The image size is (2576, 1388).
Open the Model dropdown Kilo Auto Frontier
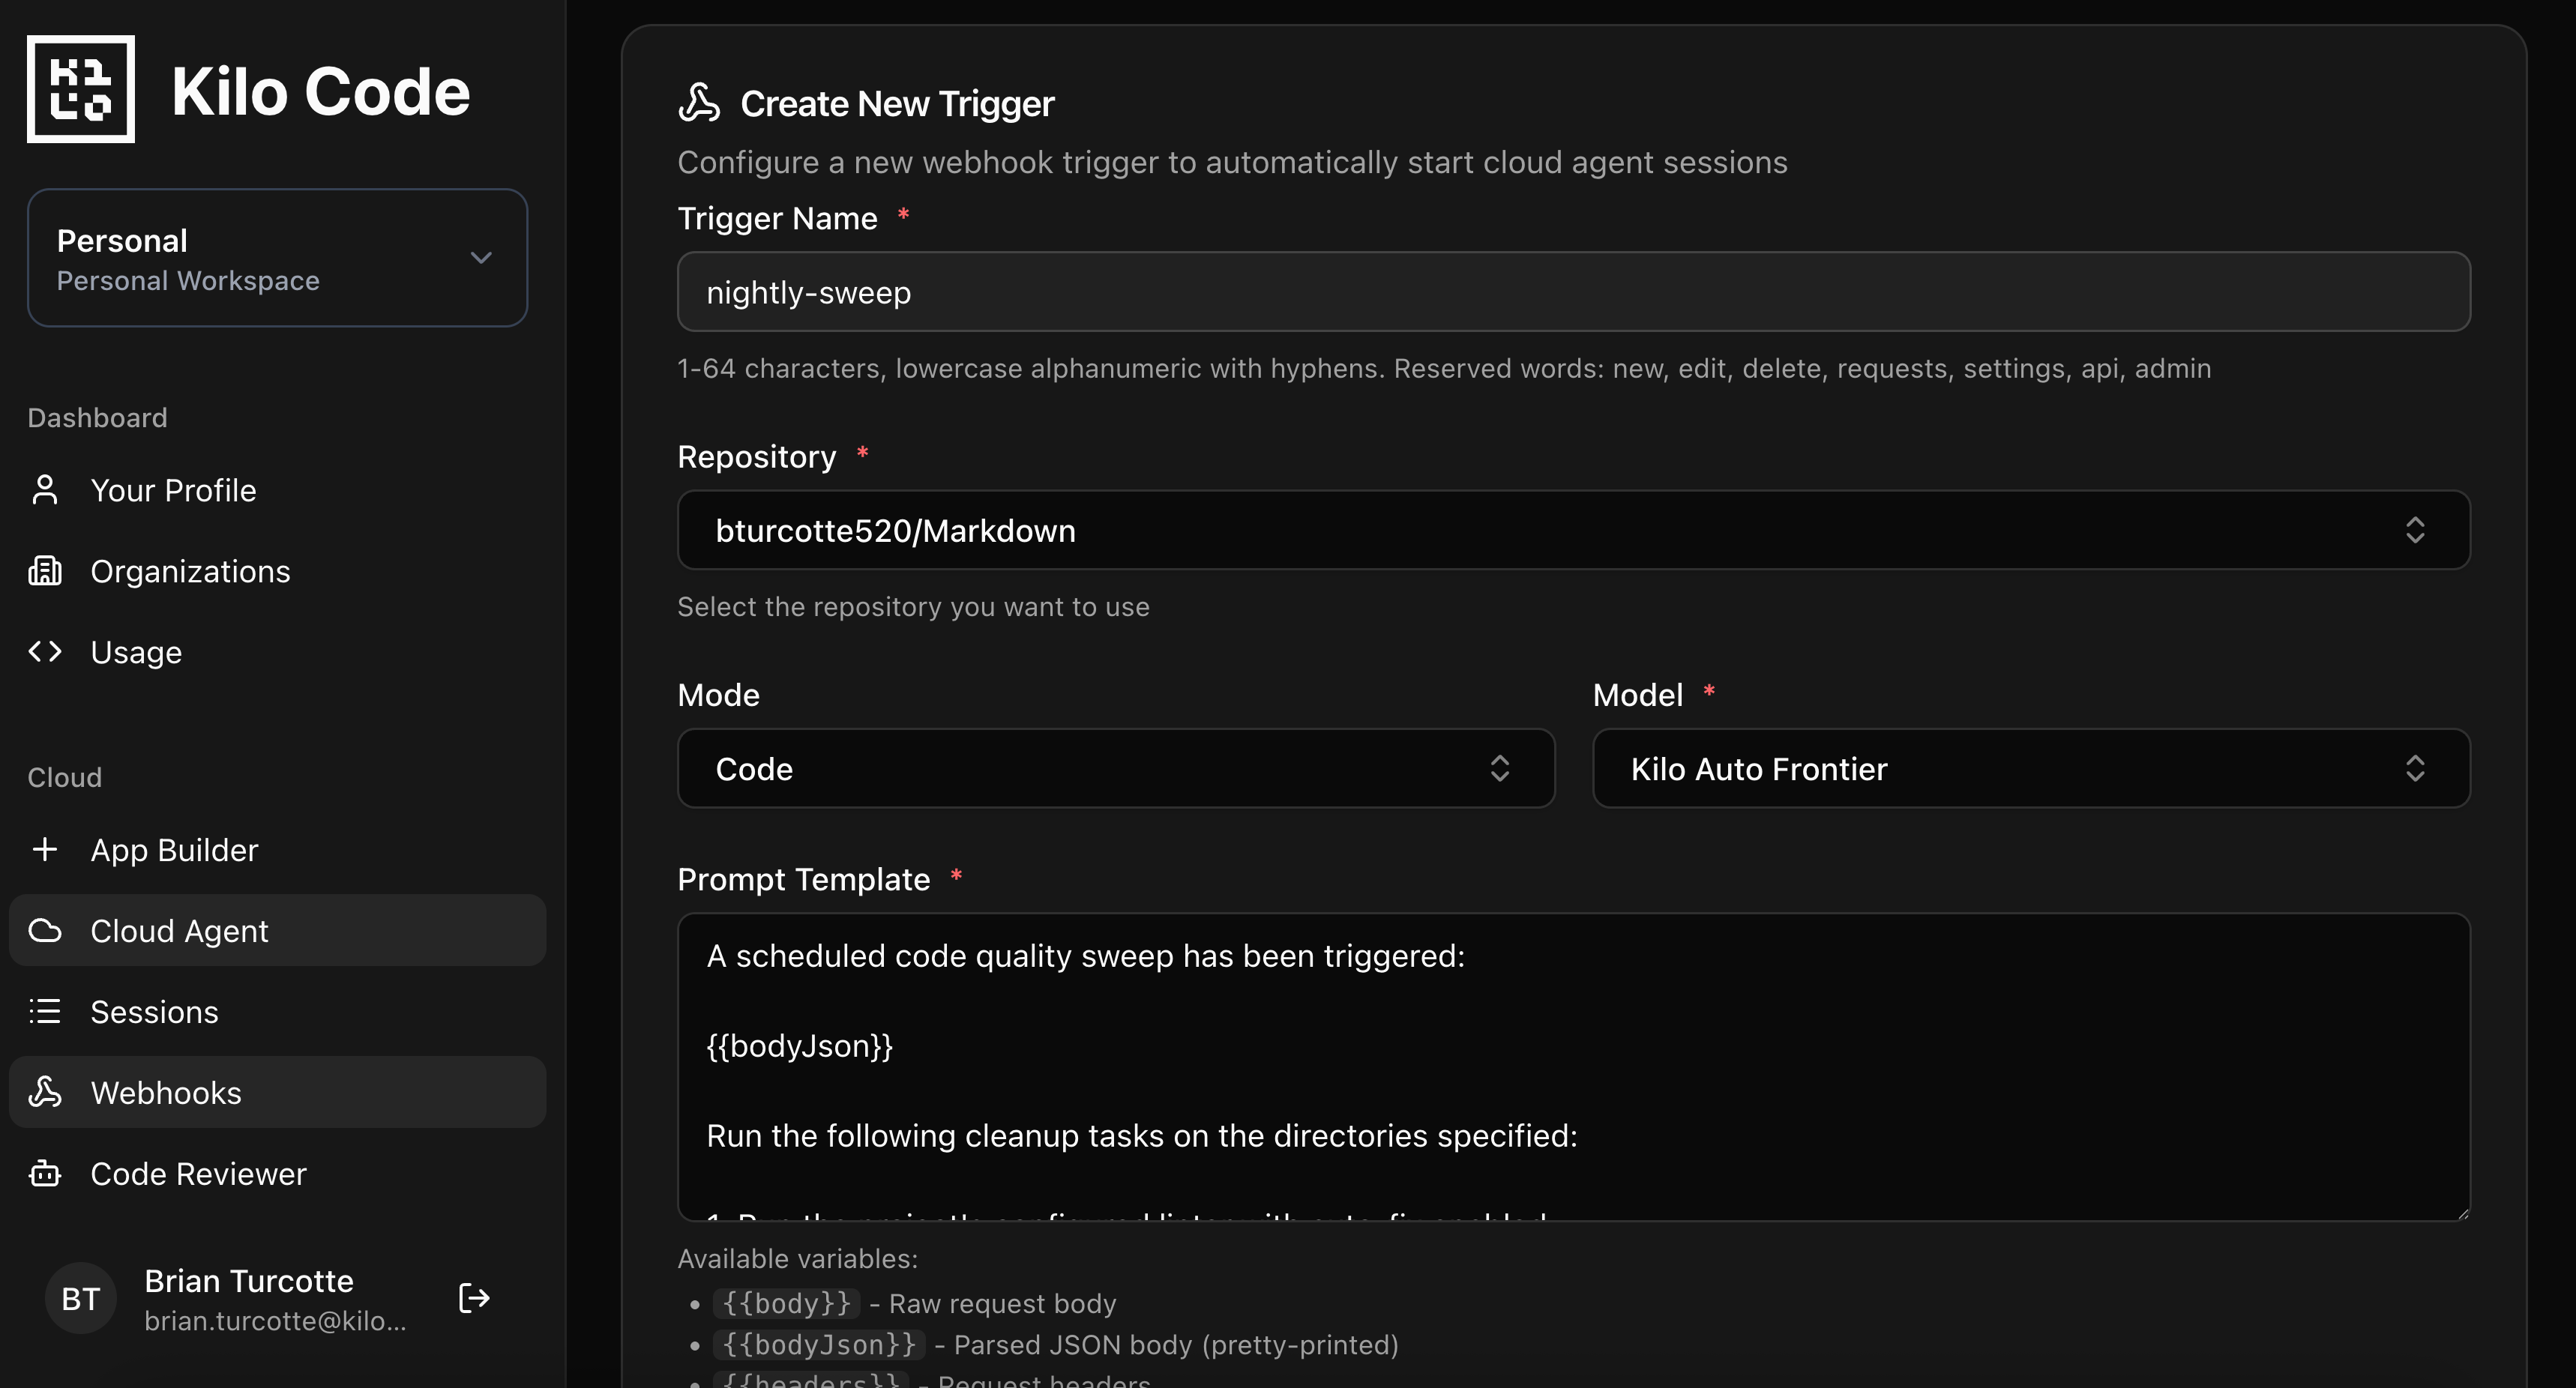point(2030,768)
